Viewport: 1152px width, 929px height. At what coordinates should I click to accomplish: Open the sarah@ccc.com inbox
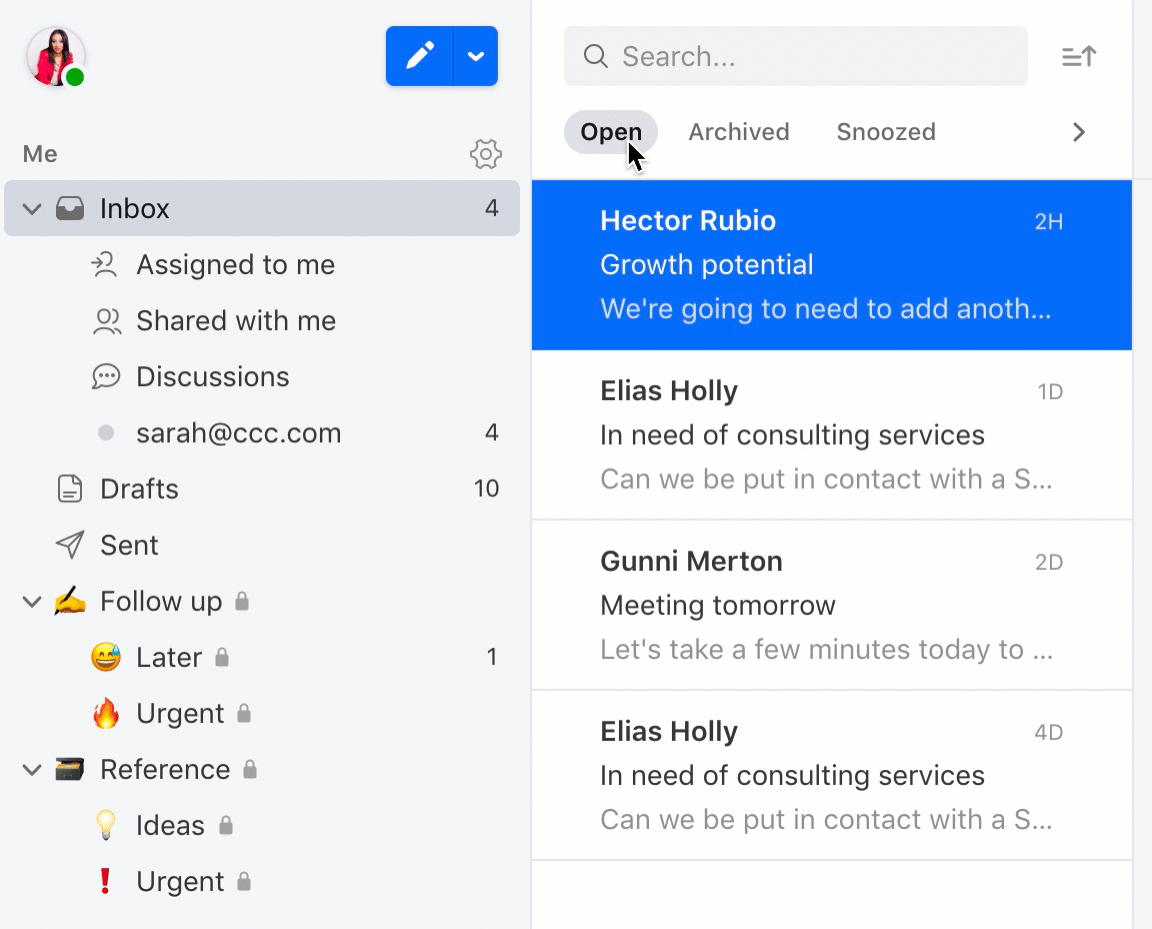tap(239, 434)
